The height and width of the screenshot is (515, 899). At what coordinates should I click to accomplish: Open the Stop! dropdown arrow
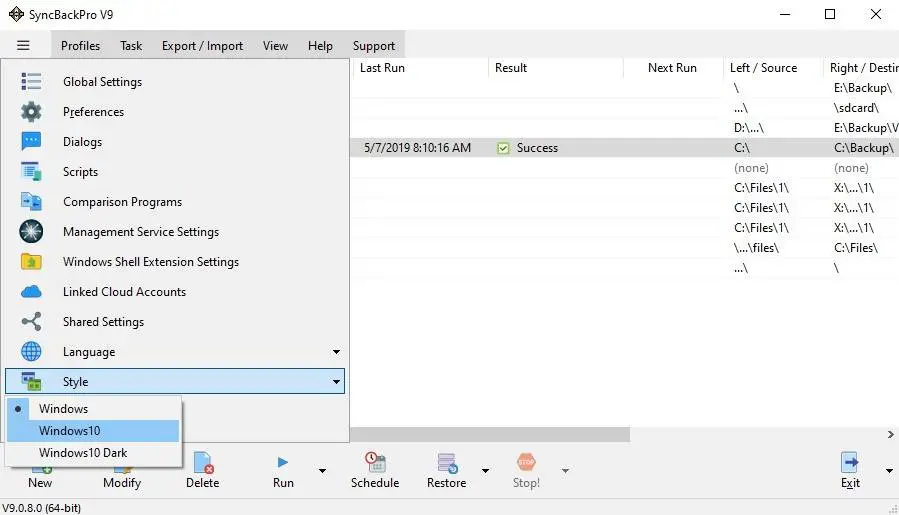click(x=565, y=471)
